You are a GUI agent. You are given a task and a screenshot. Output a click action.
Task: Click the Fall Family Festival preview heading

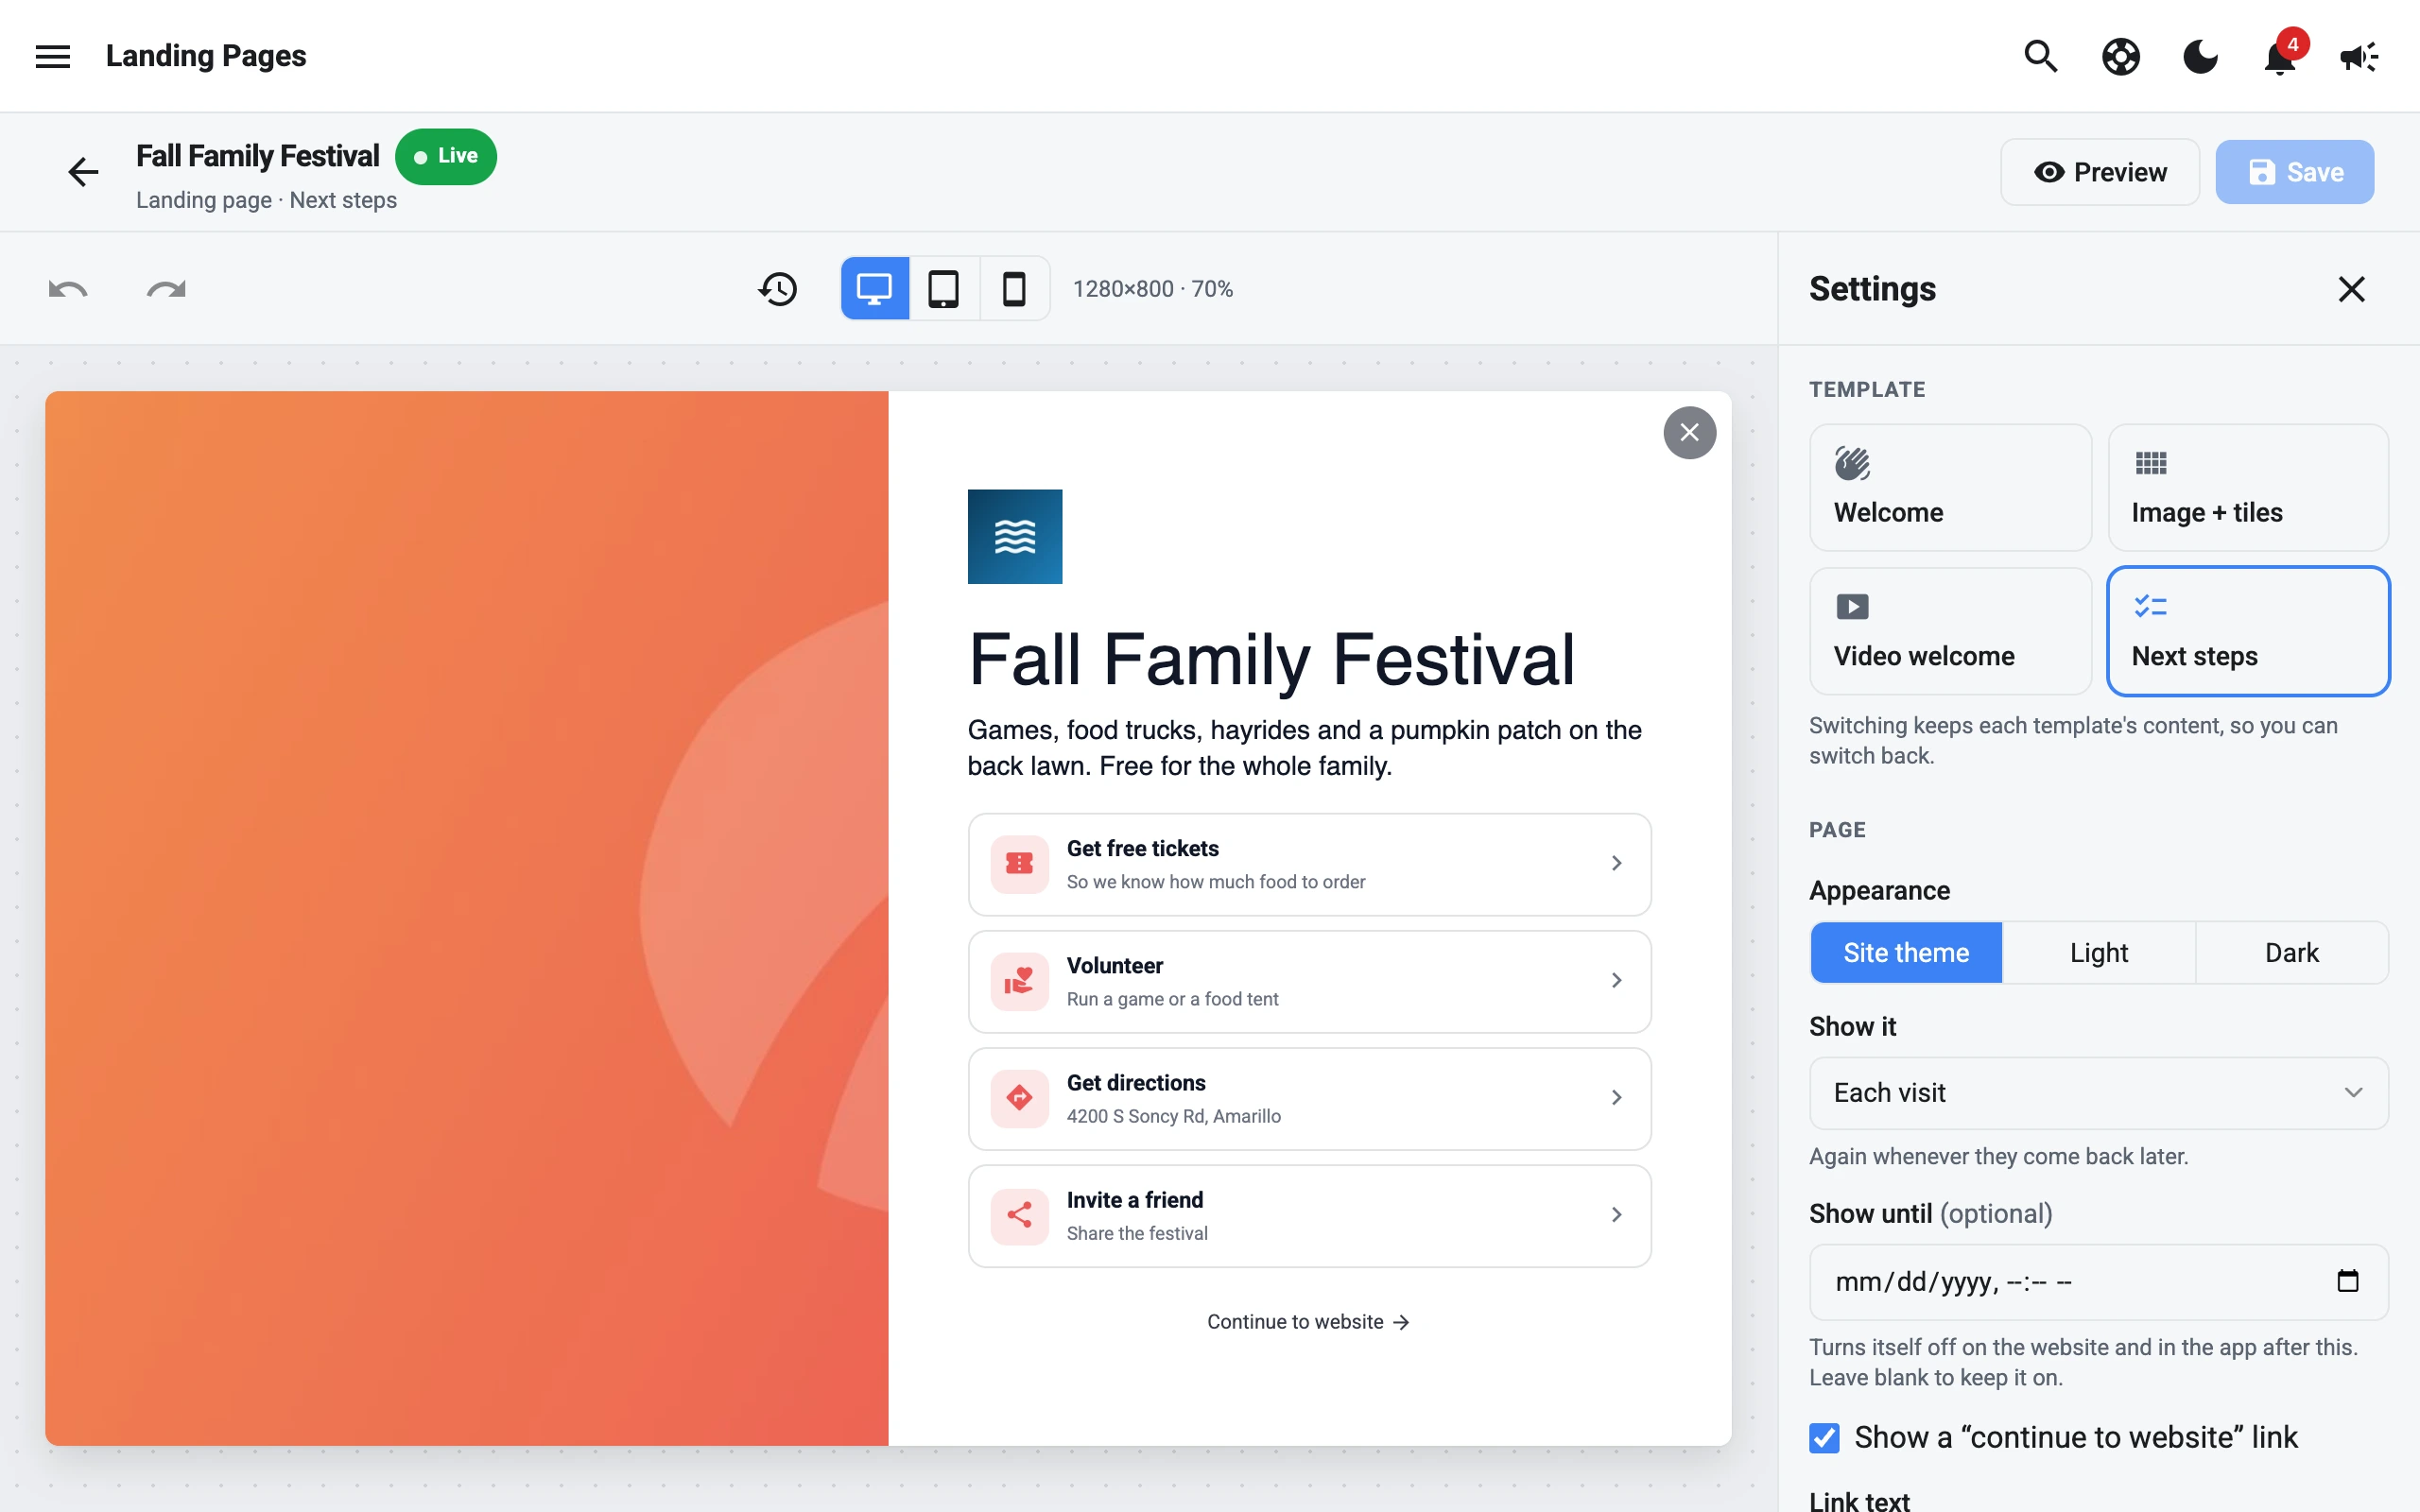click(x=1271, y=660)
